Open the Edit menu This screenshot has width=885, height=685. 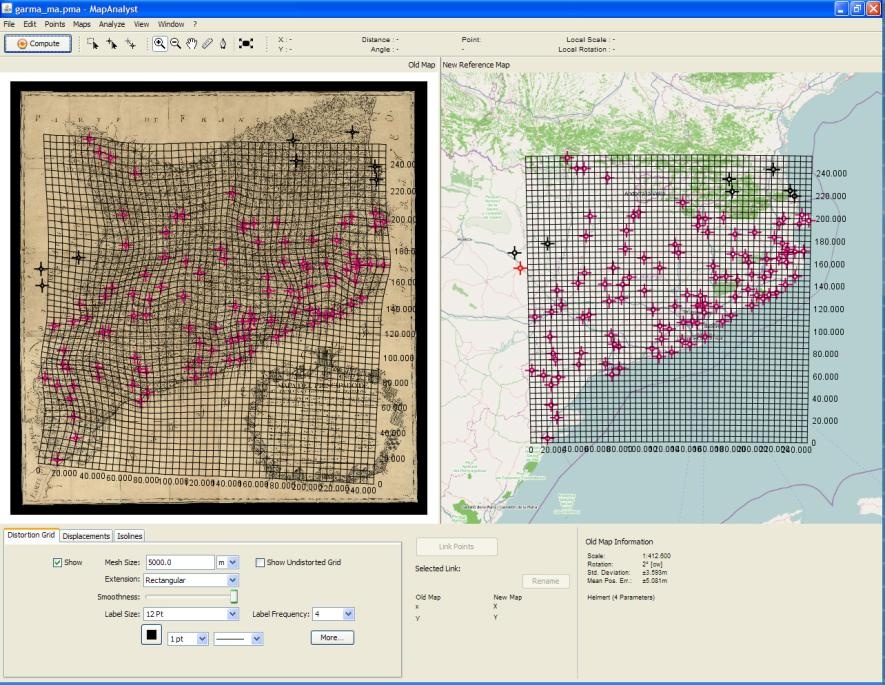(29, 24)
